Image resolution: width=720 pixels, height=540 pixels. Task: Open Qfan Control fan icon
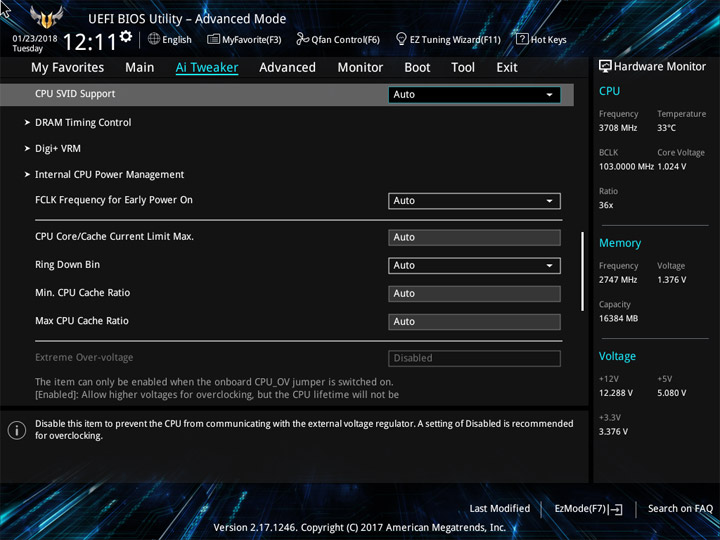coord(302,39)
